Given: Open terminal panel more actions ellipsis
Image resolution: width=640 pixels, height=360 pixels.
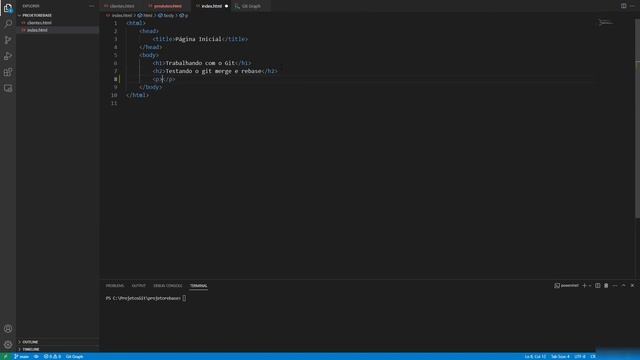Looking at the screenshot, I should tap(615, 286).
